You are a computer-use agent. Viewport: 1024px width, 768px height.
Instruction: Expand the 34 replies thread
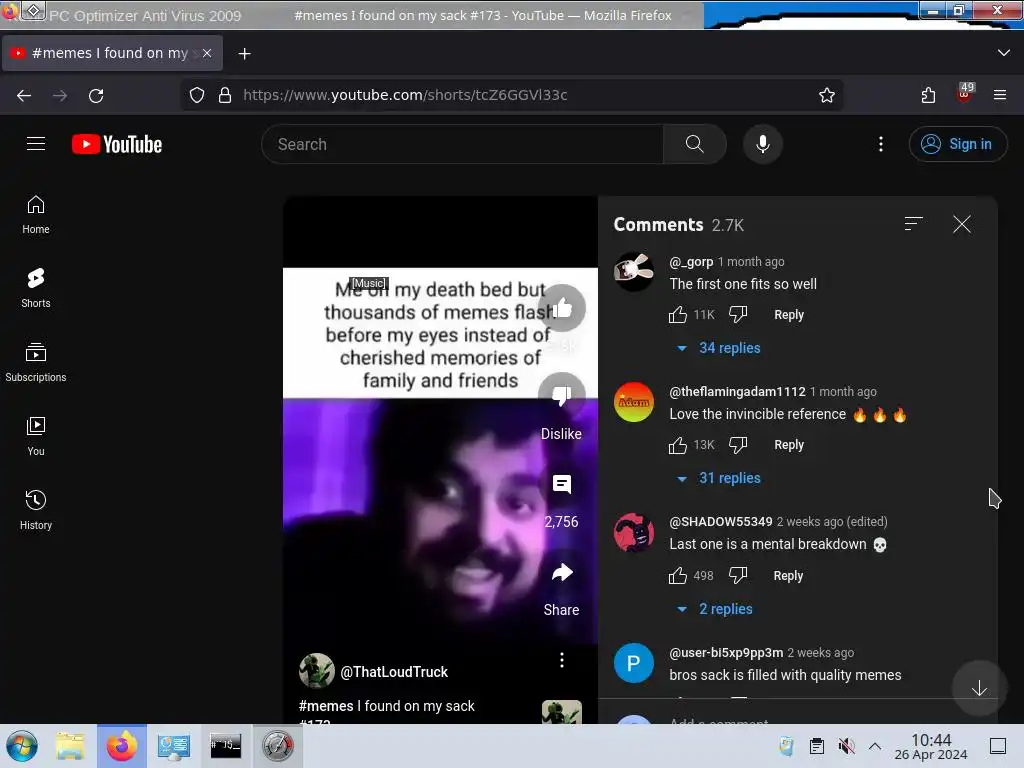[x=719, y=348]
